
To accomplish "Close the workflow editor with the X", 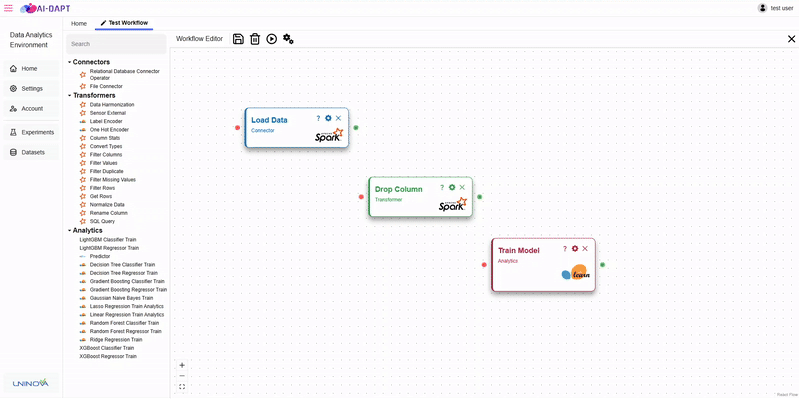I will point(791,39).
